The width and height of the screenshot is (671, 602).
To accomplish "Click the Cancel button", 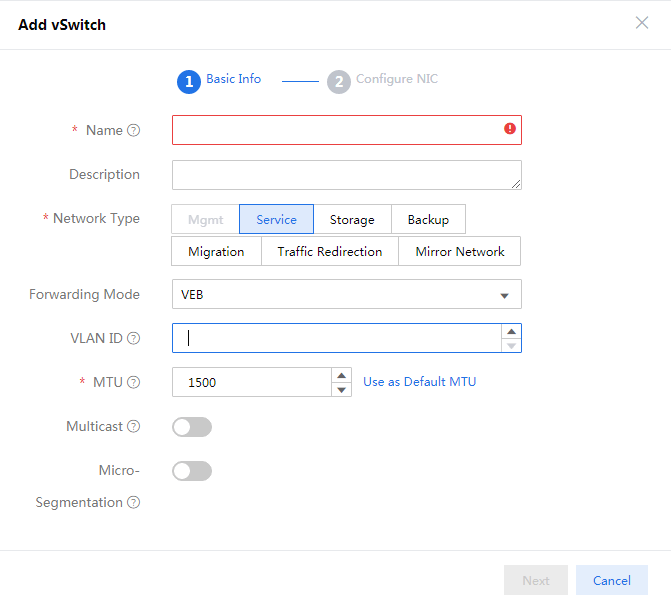I will [x=612, y=580].
